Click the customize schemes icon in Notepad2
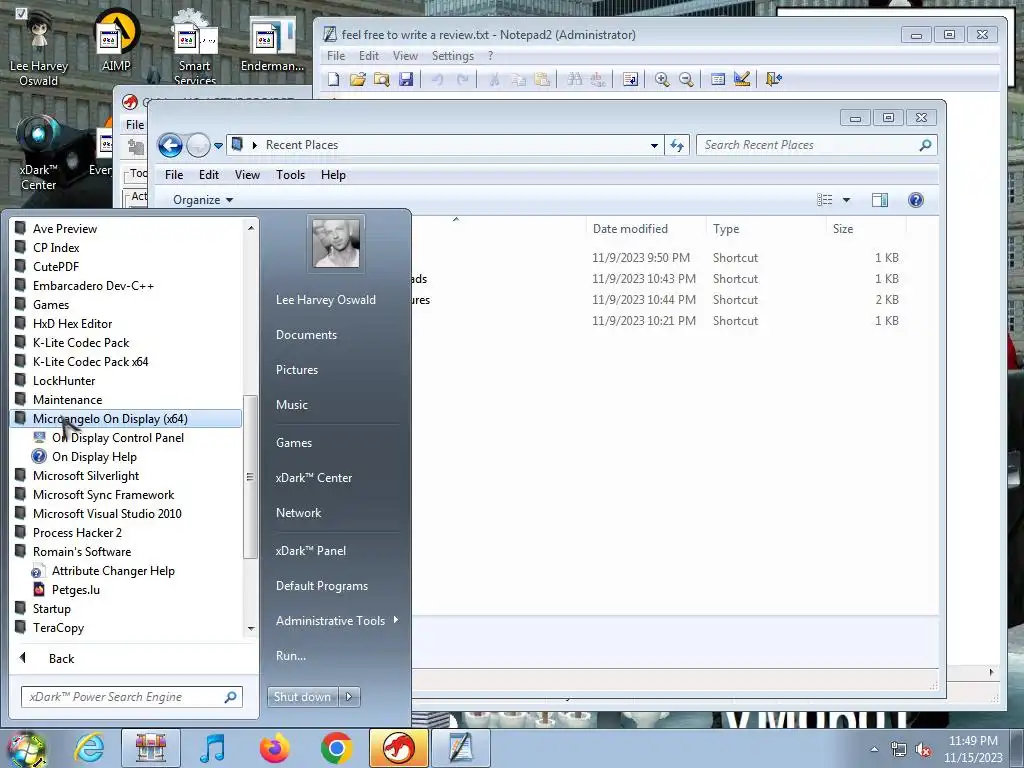This screenshot has width=1024, height=768. (x=741, y=79)
